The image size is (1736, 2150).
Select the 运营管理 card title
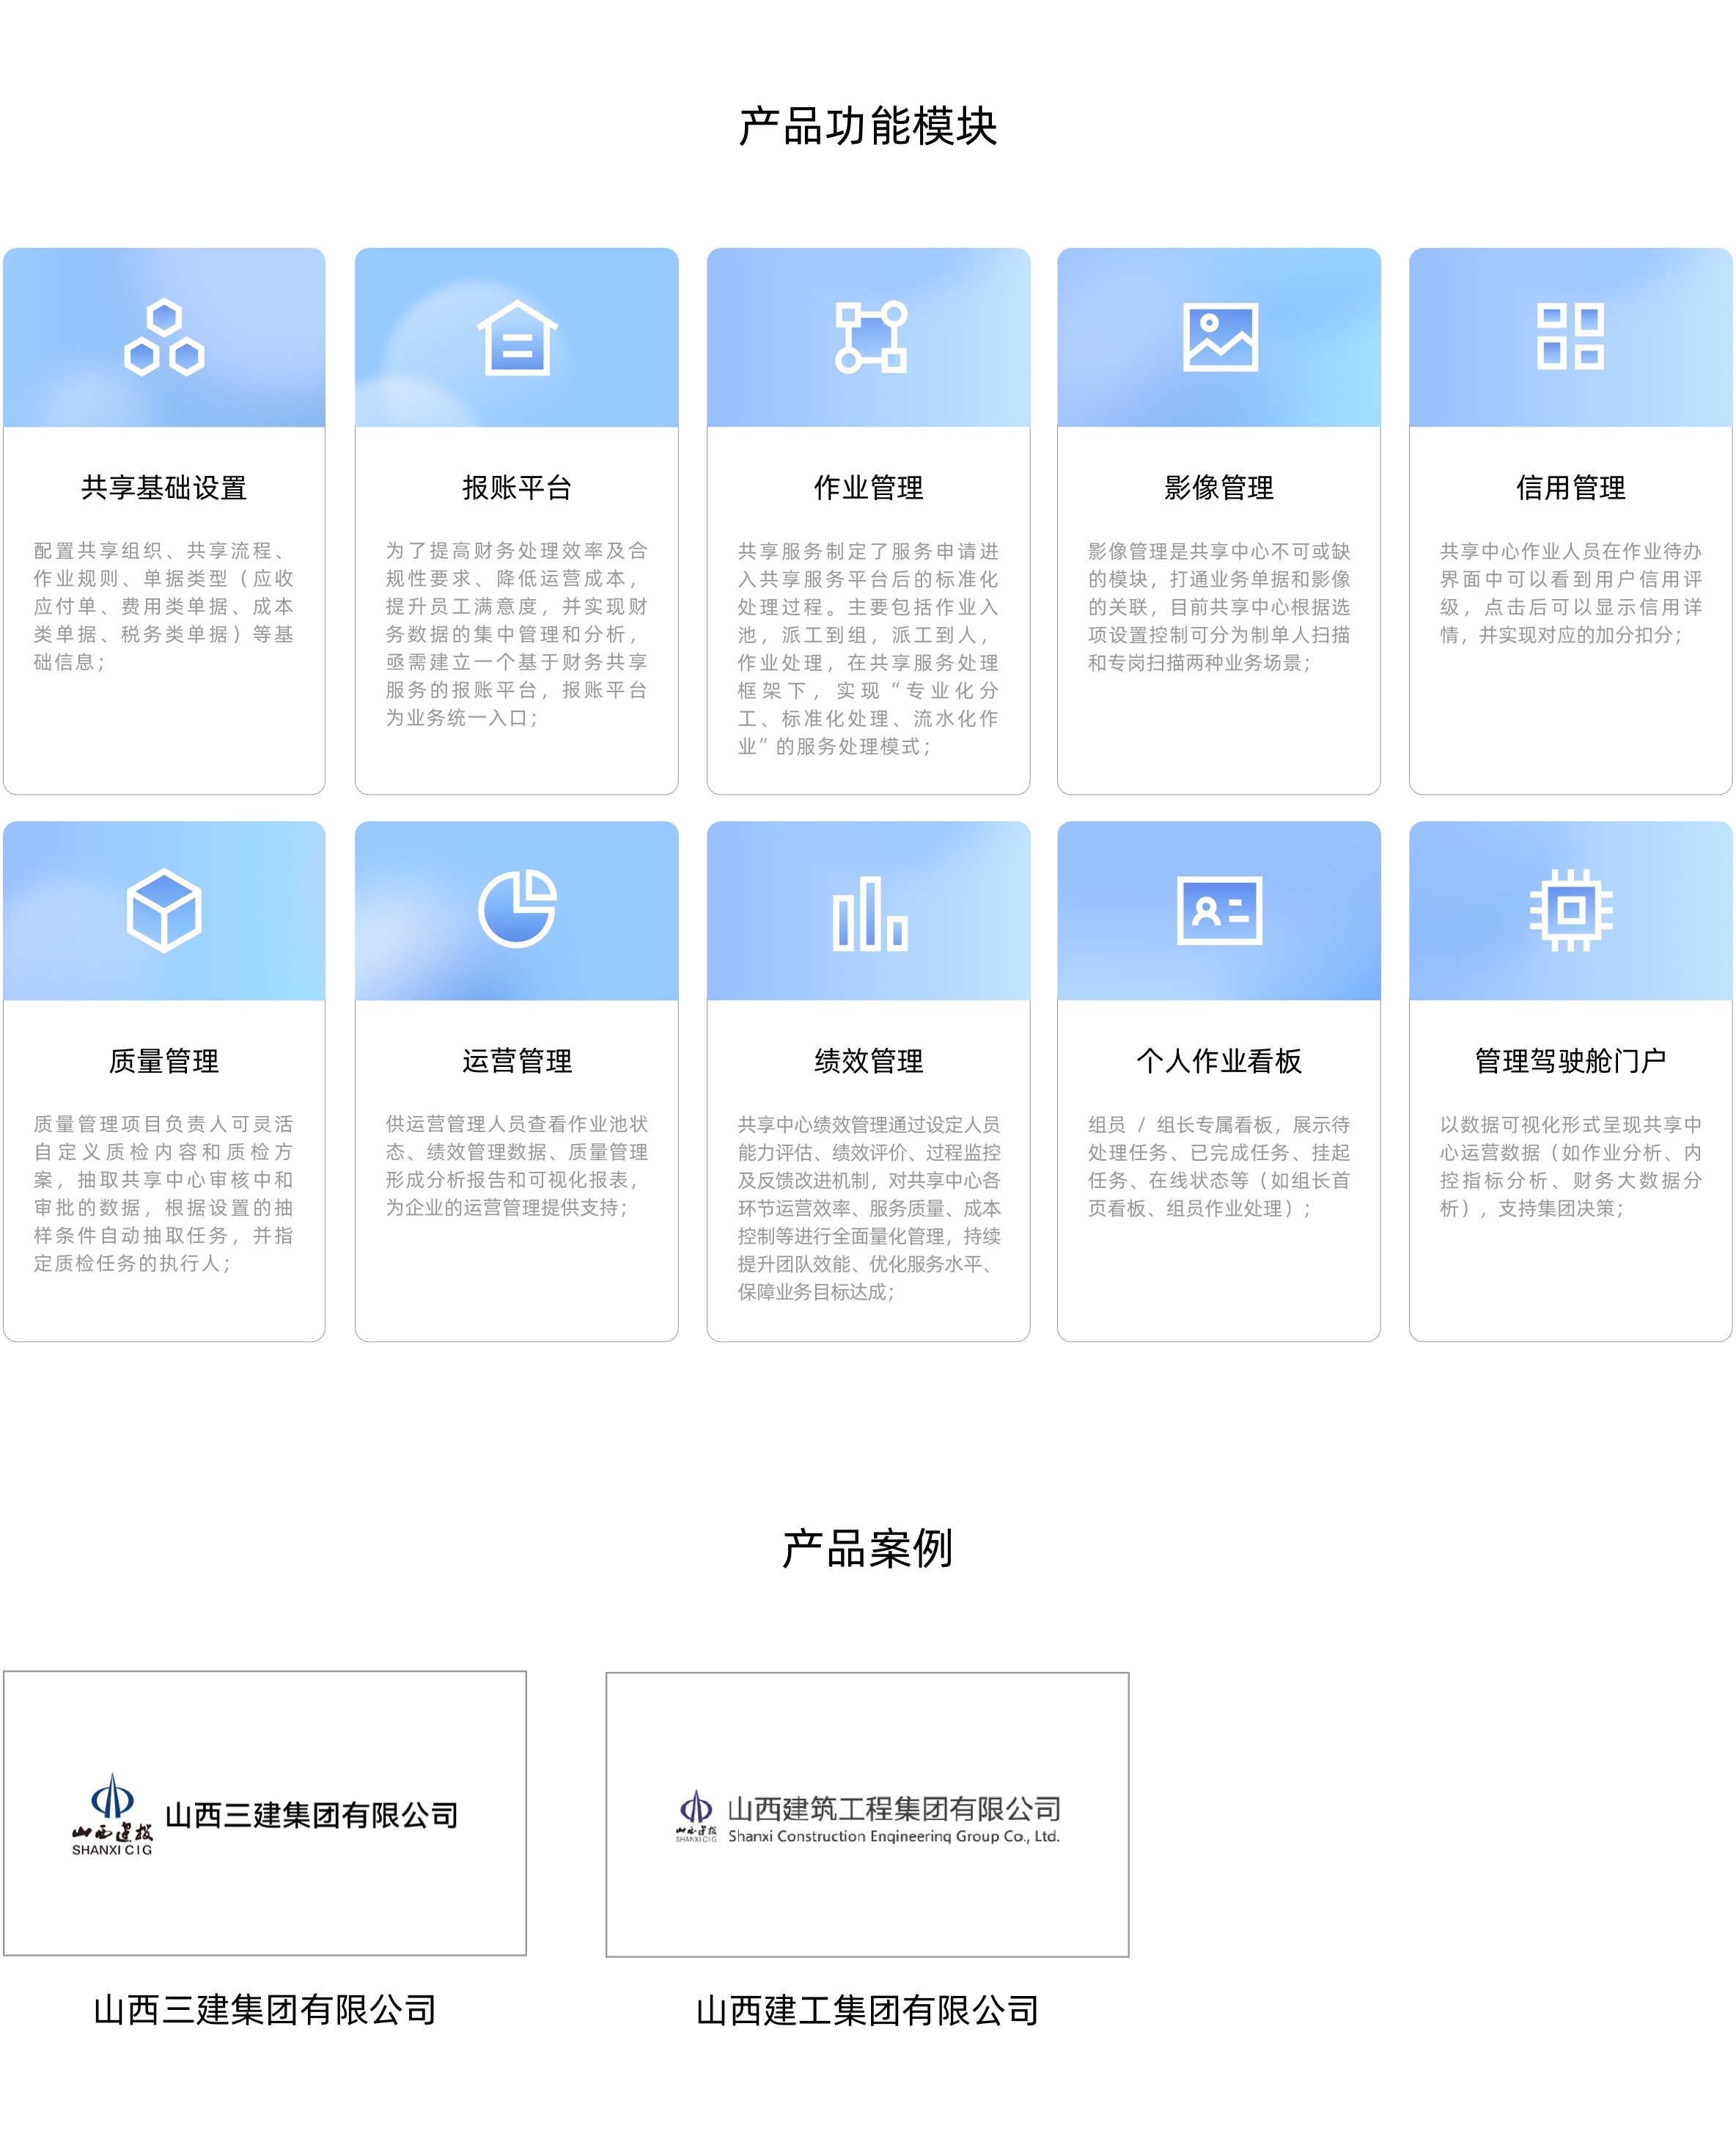(517, 1061)
